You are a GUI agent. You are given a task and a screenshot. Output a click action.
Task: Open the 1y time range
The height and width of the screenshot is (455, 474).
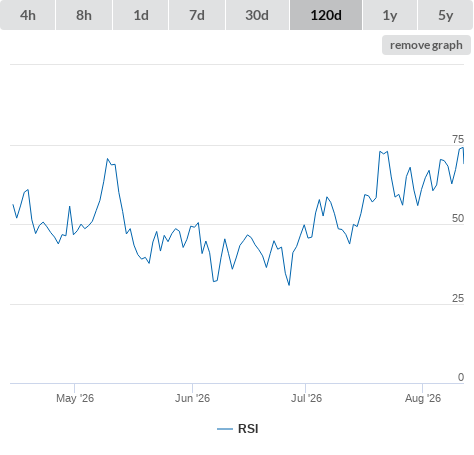click(390, 15)
